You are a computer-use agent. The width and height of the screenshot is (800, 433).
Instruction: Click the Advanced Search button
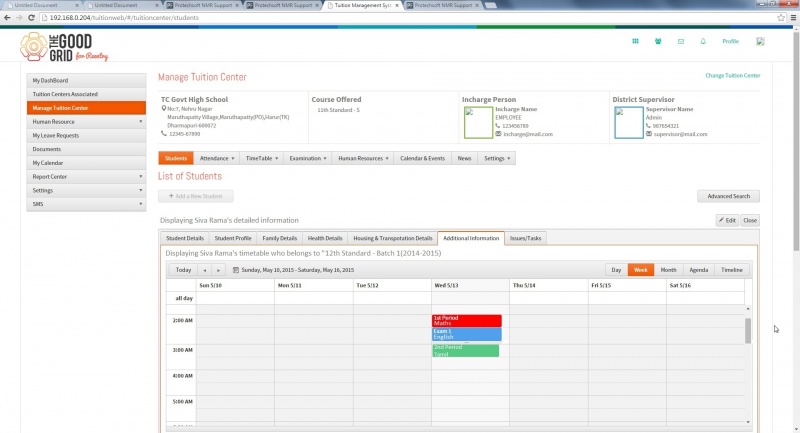pos(729,196)
